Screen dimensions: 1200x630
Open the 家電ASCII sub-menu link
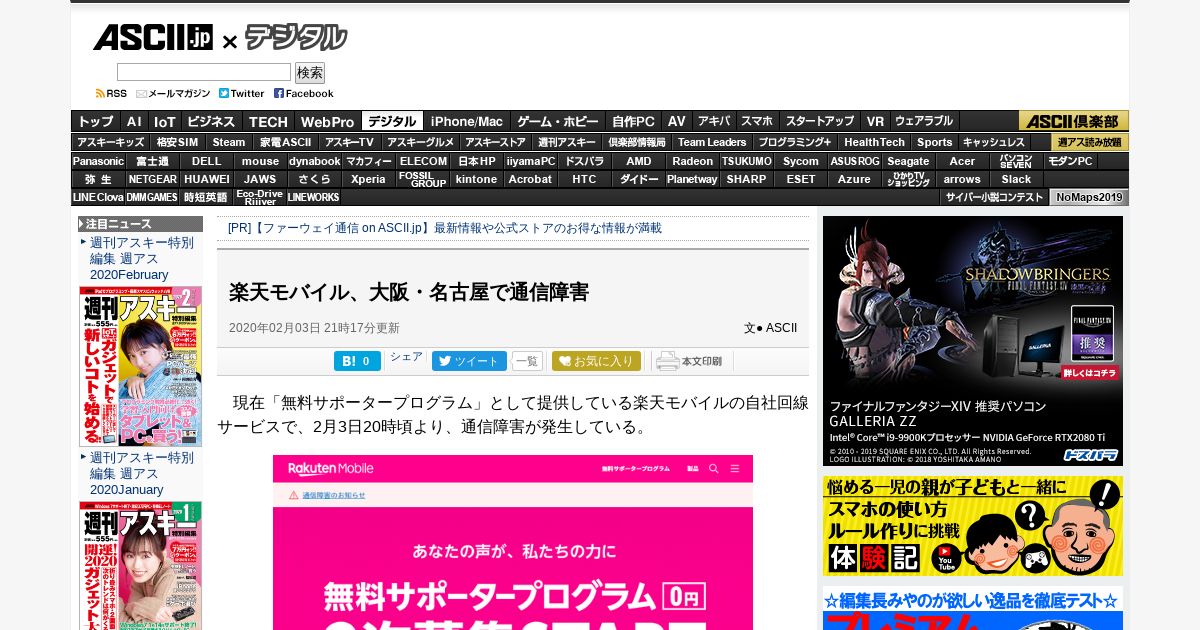click(x=285, y=142)
